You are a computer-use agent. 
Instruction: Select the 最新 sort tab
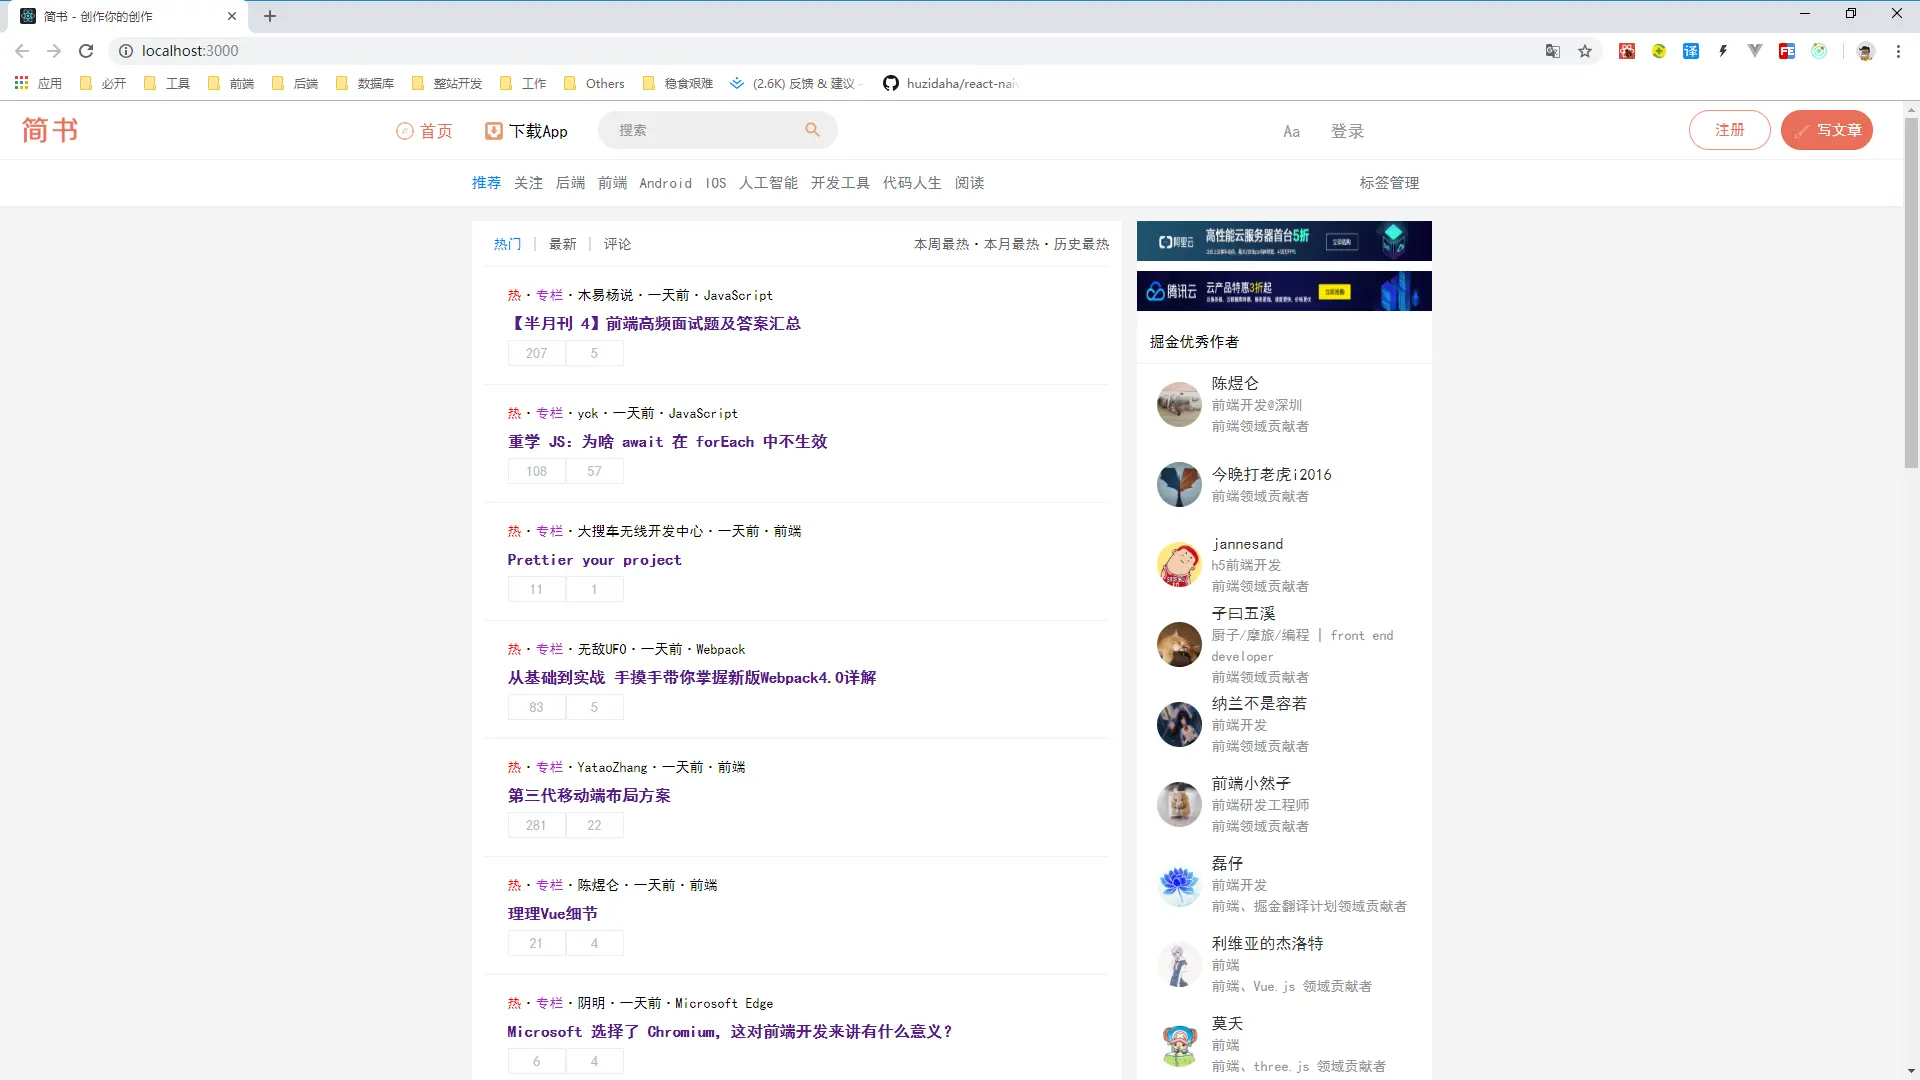(562, 244)
